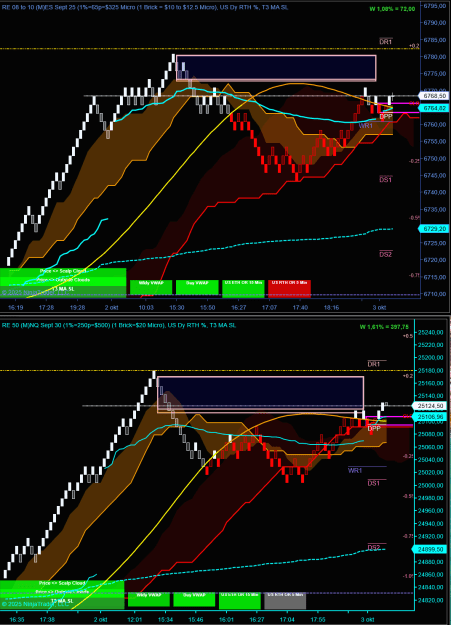Click the WR1 label on NQ chart
Image resolution: width=451 pixels, height=625 pixels.
click(354, 470)
